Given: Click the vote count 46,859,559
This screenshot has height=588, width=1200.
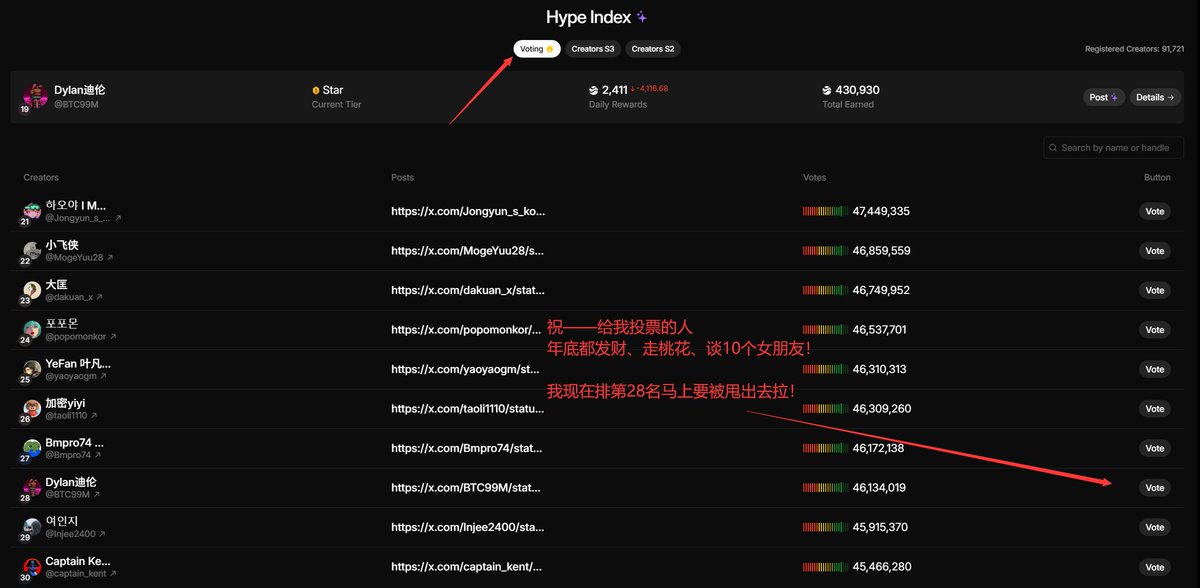Looking at the screenshot, I should pos(881,251).
